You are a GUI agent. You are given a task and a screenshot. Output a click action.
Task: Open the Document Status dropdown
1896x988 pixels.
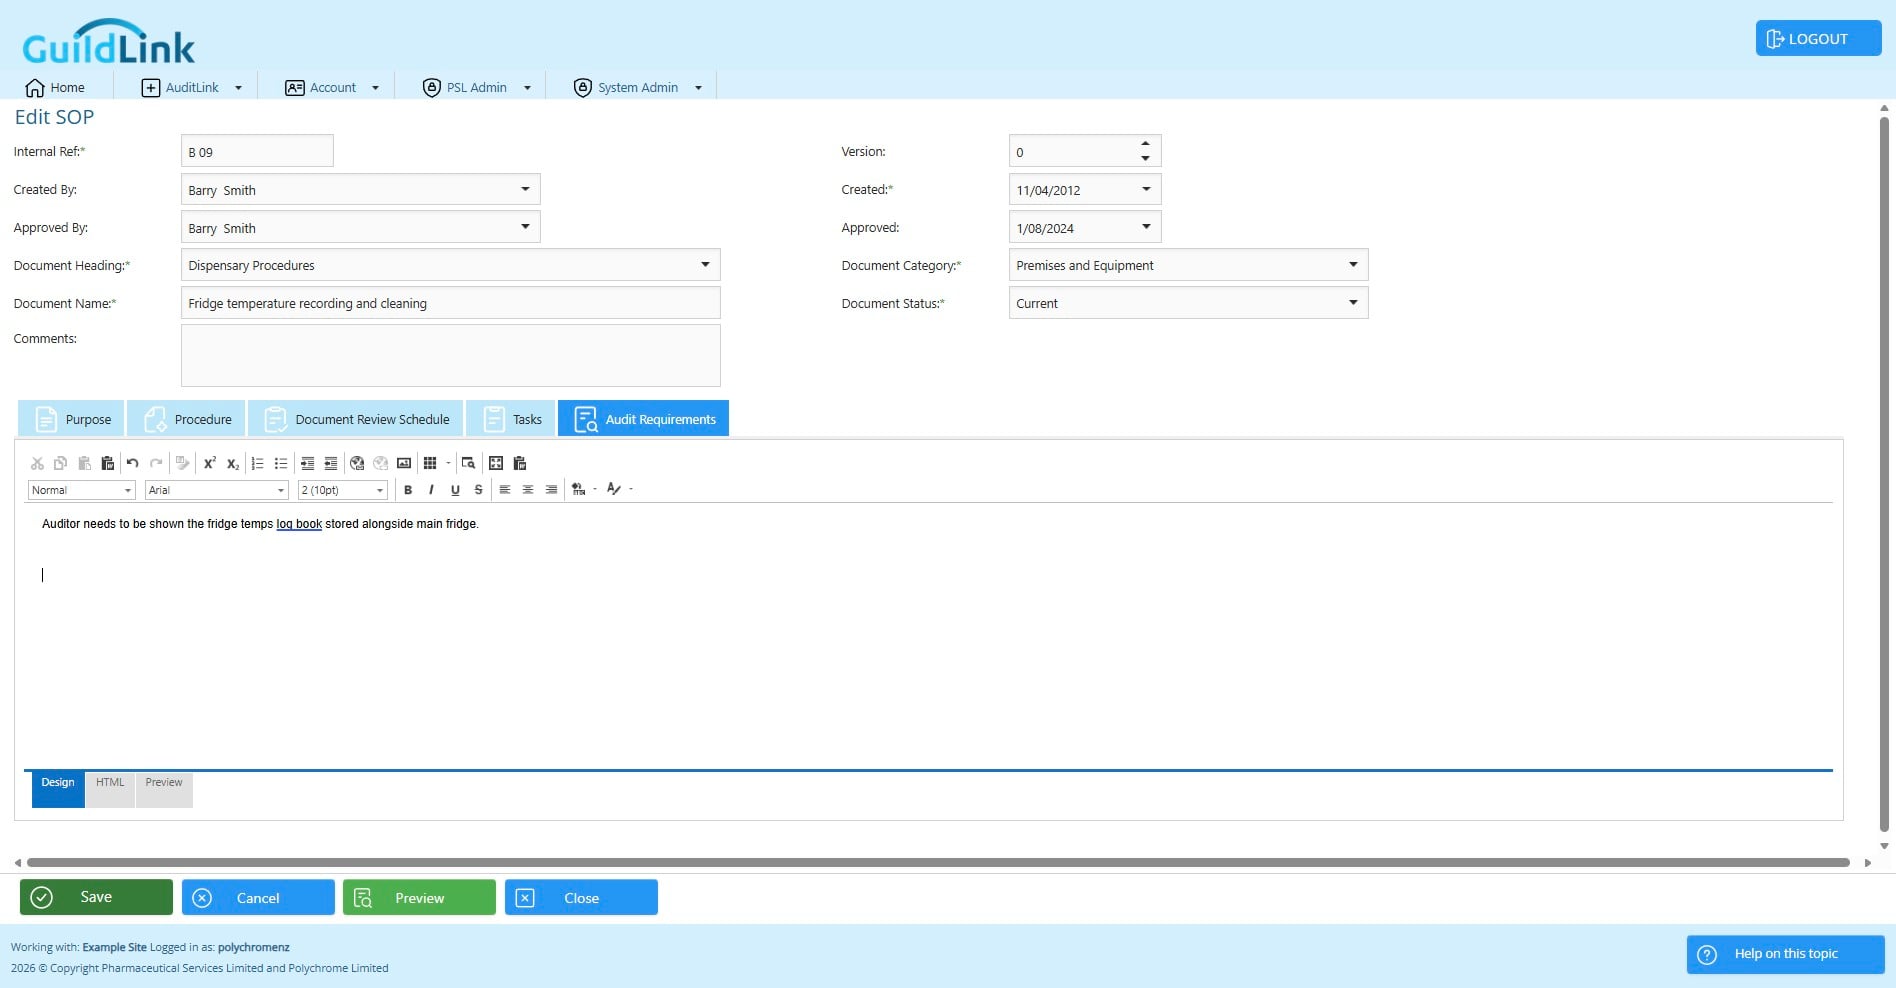1353,303
